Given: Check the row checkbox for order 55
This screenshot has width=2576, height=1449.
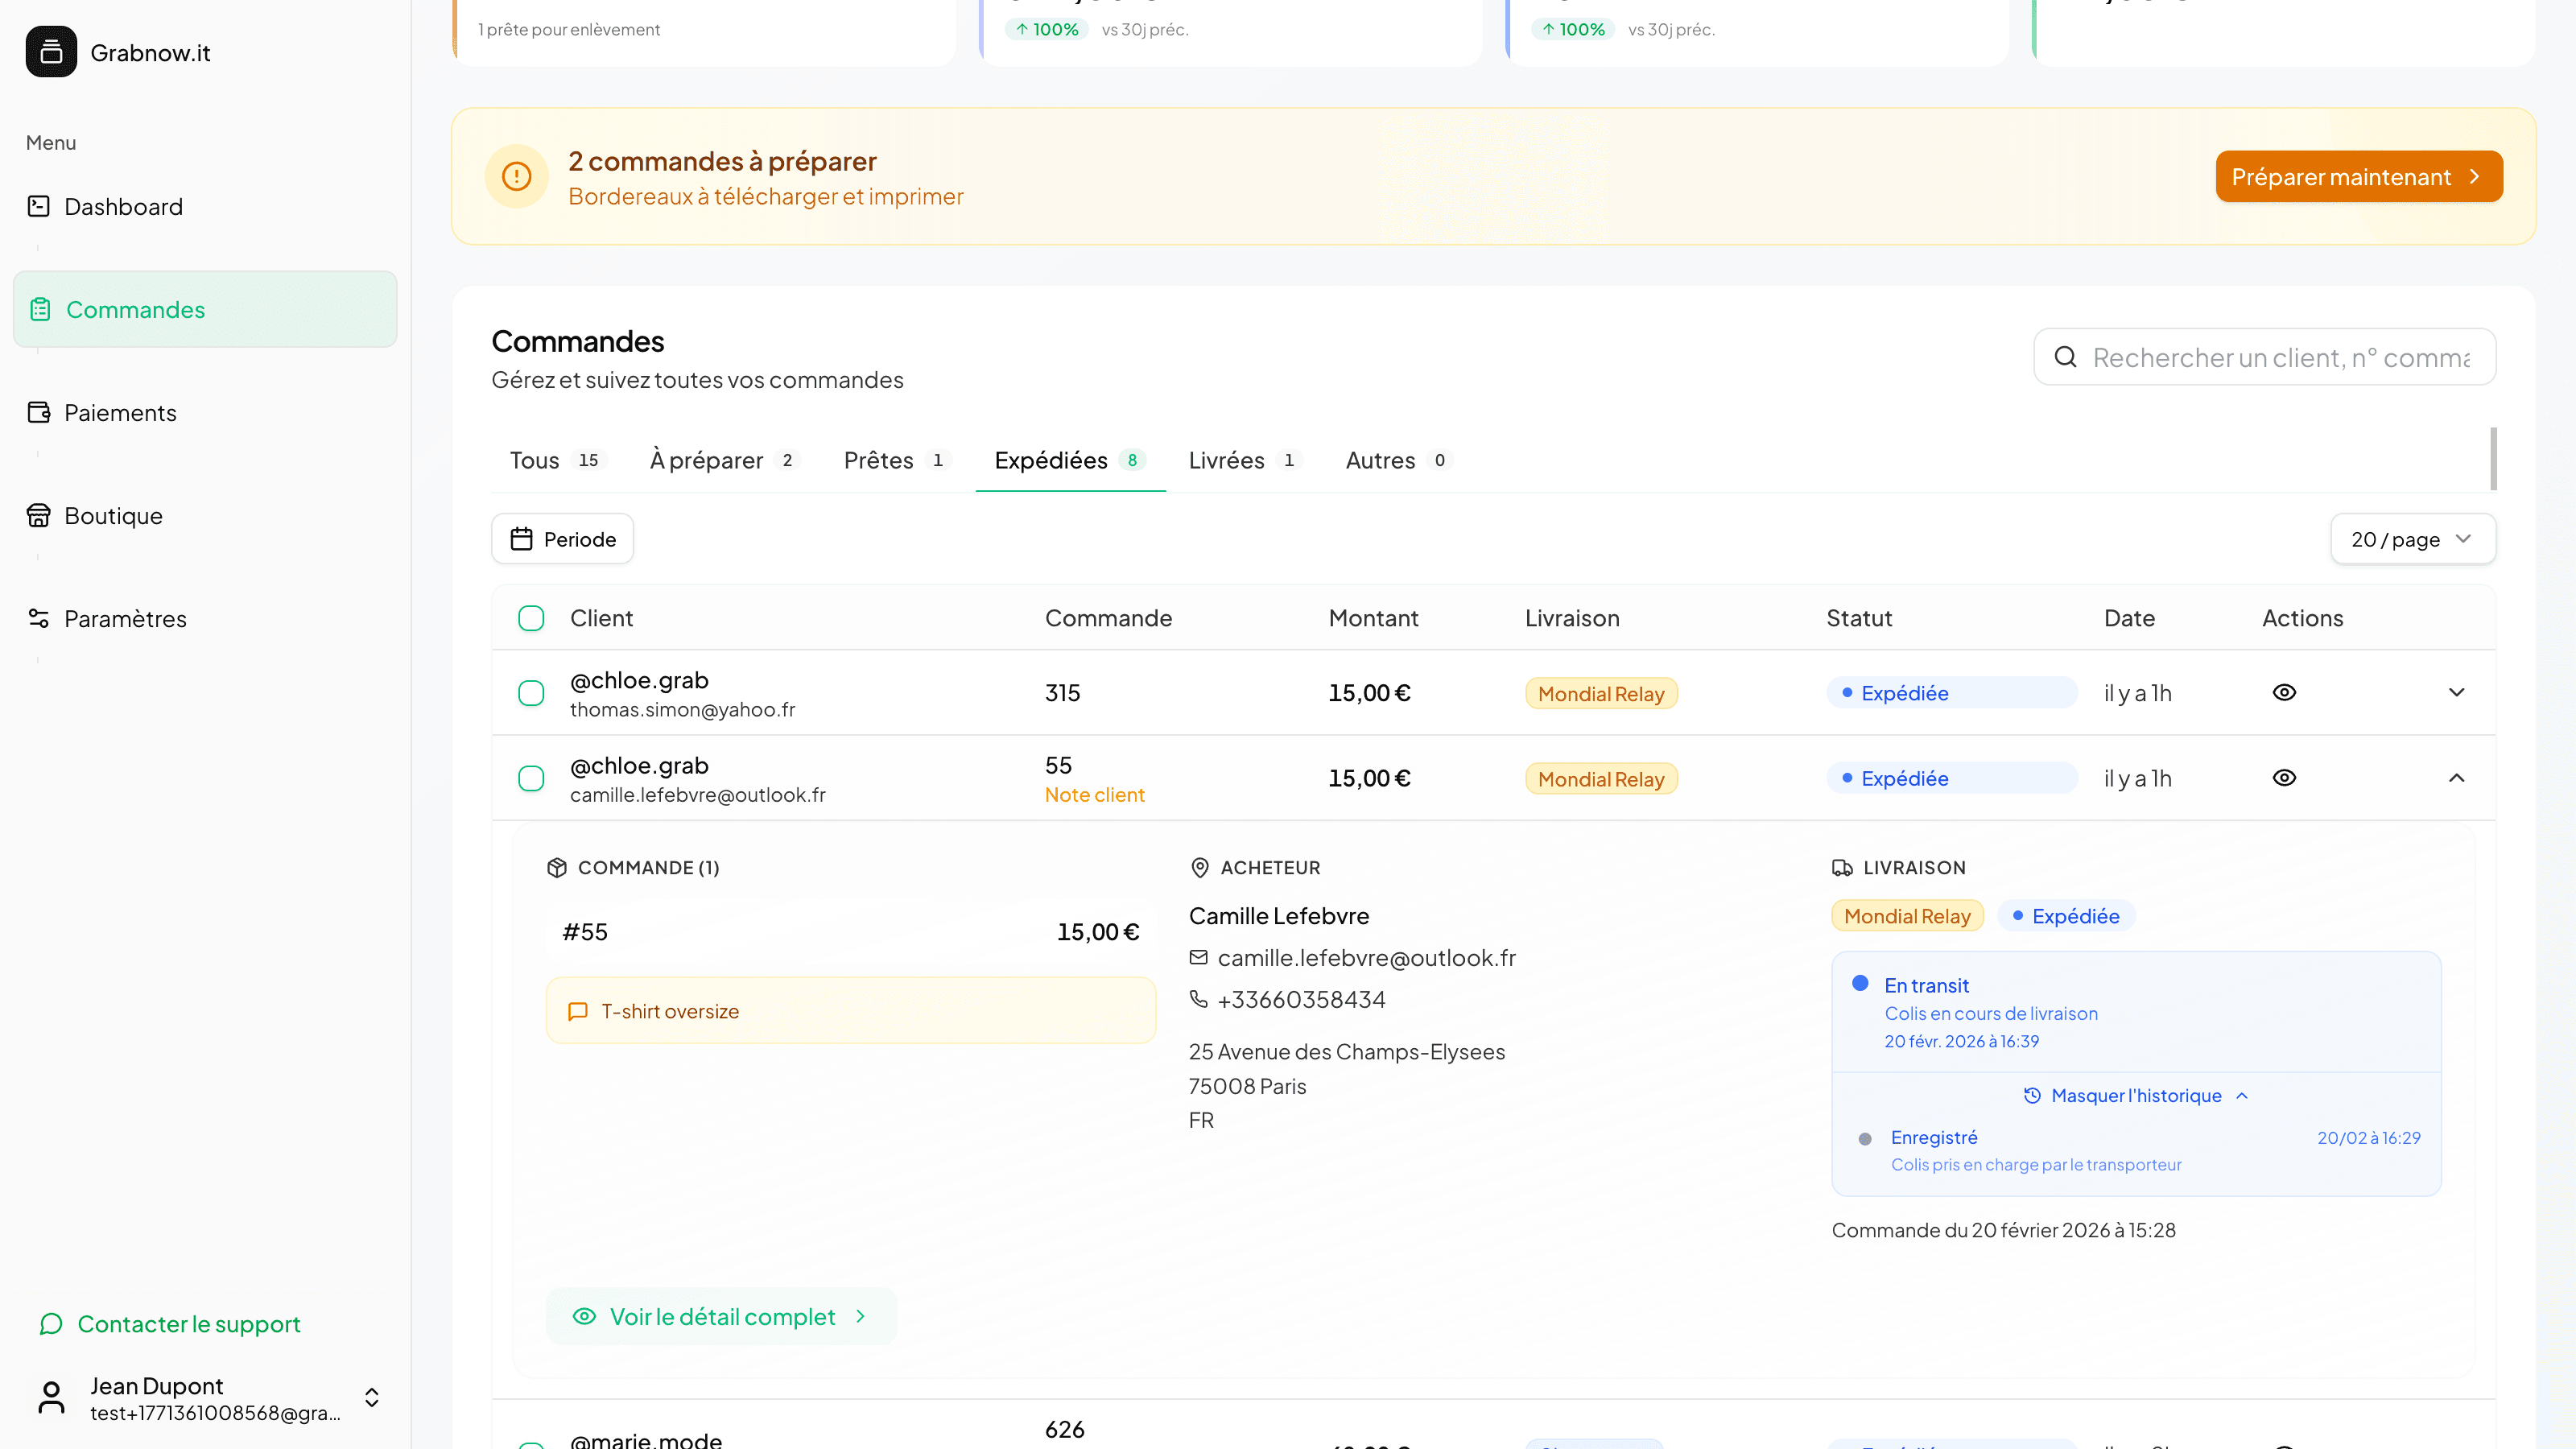Looking at the screenshot, I should (531, 778).
